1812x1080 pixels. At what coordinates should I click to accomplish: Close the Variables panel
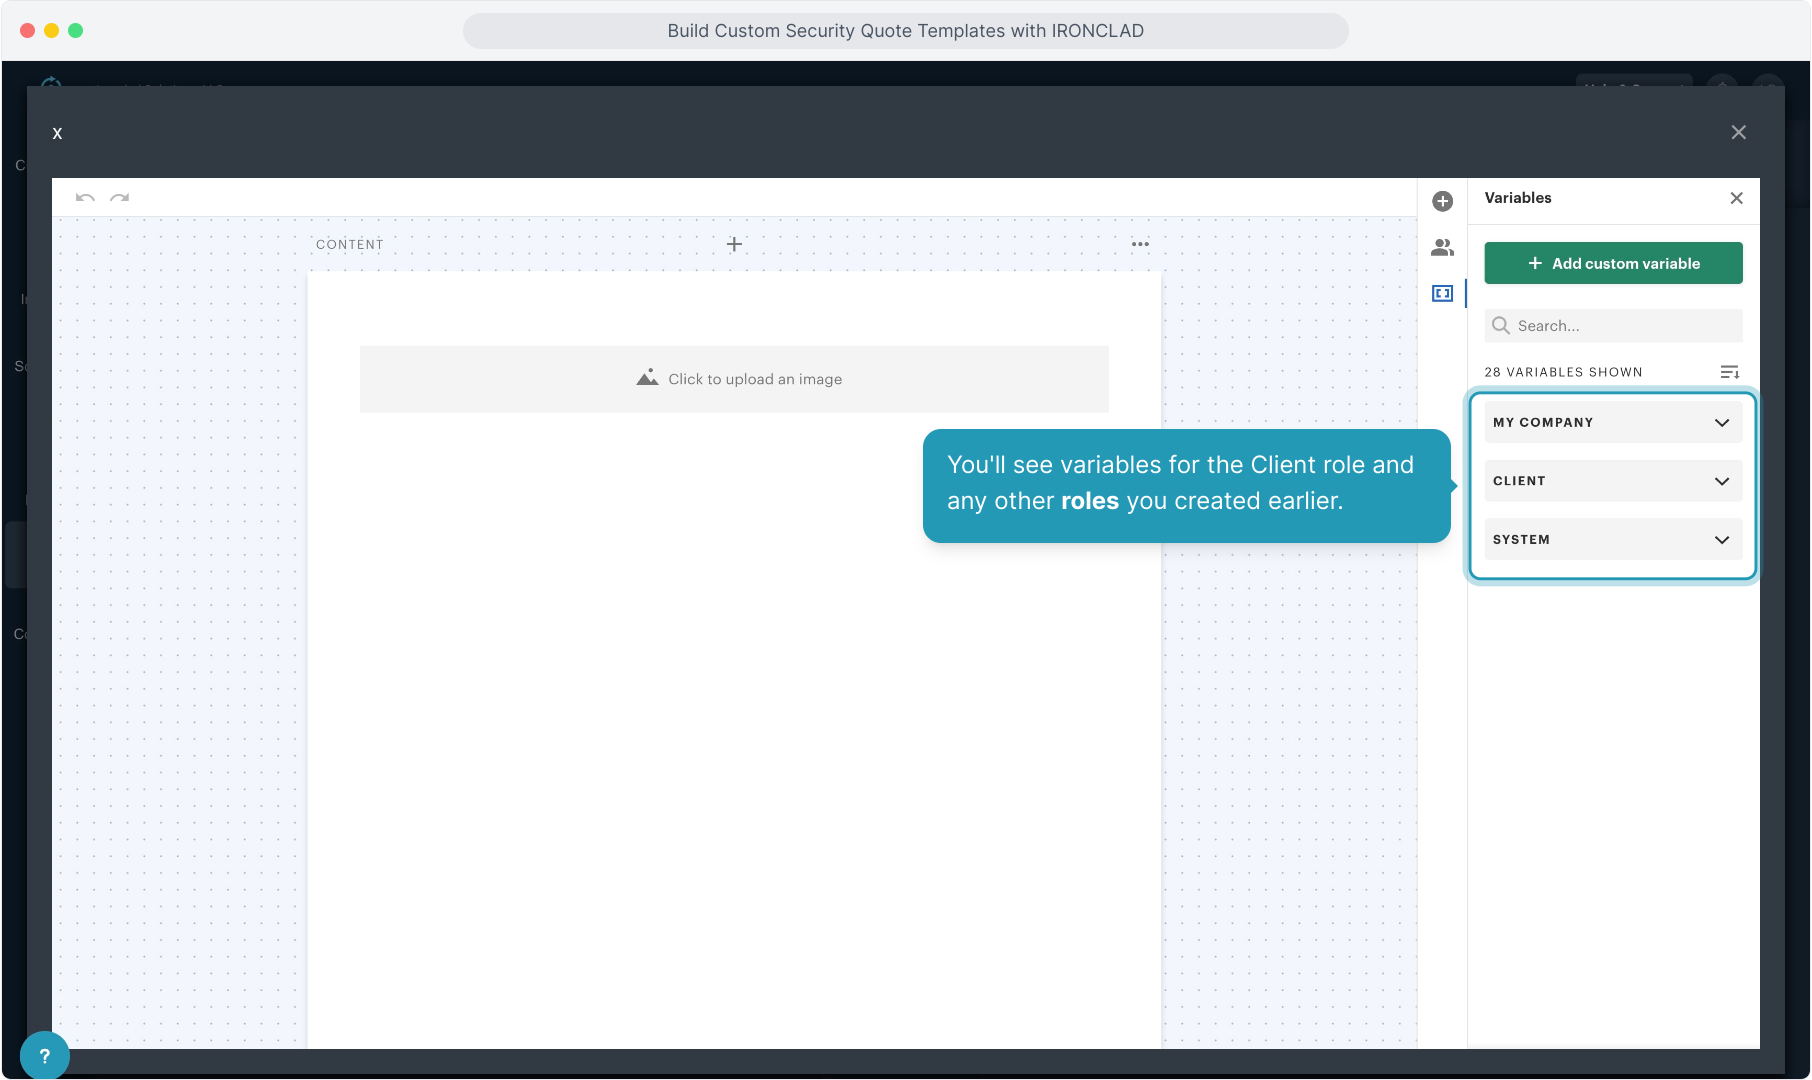[x=1736, y=198]
